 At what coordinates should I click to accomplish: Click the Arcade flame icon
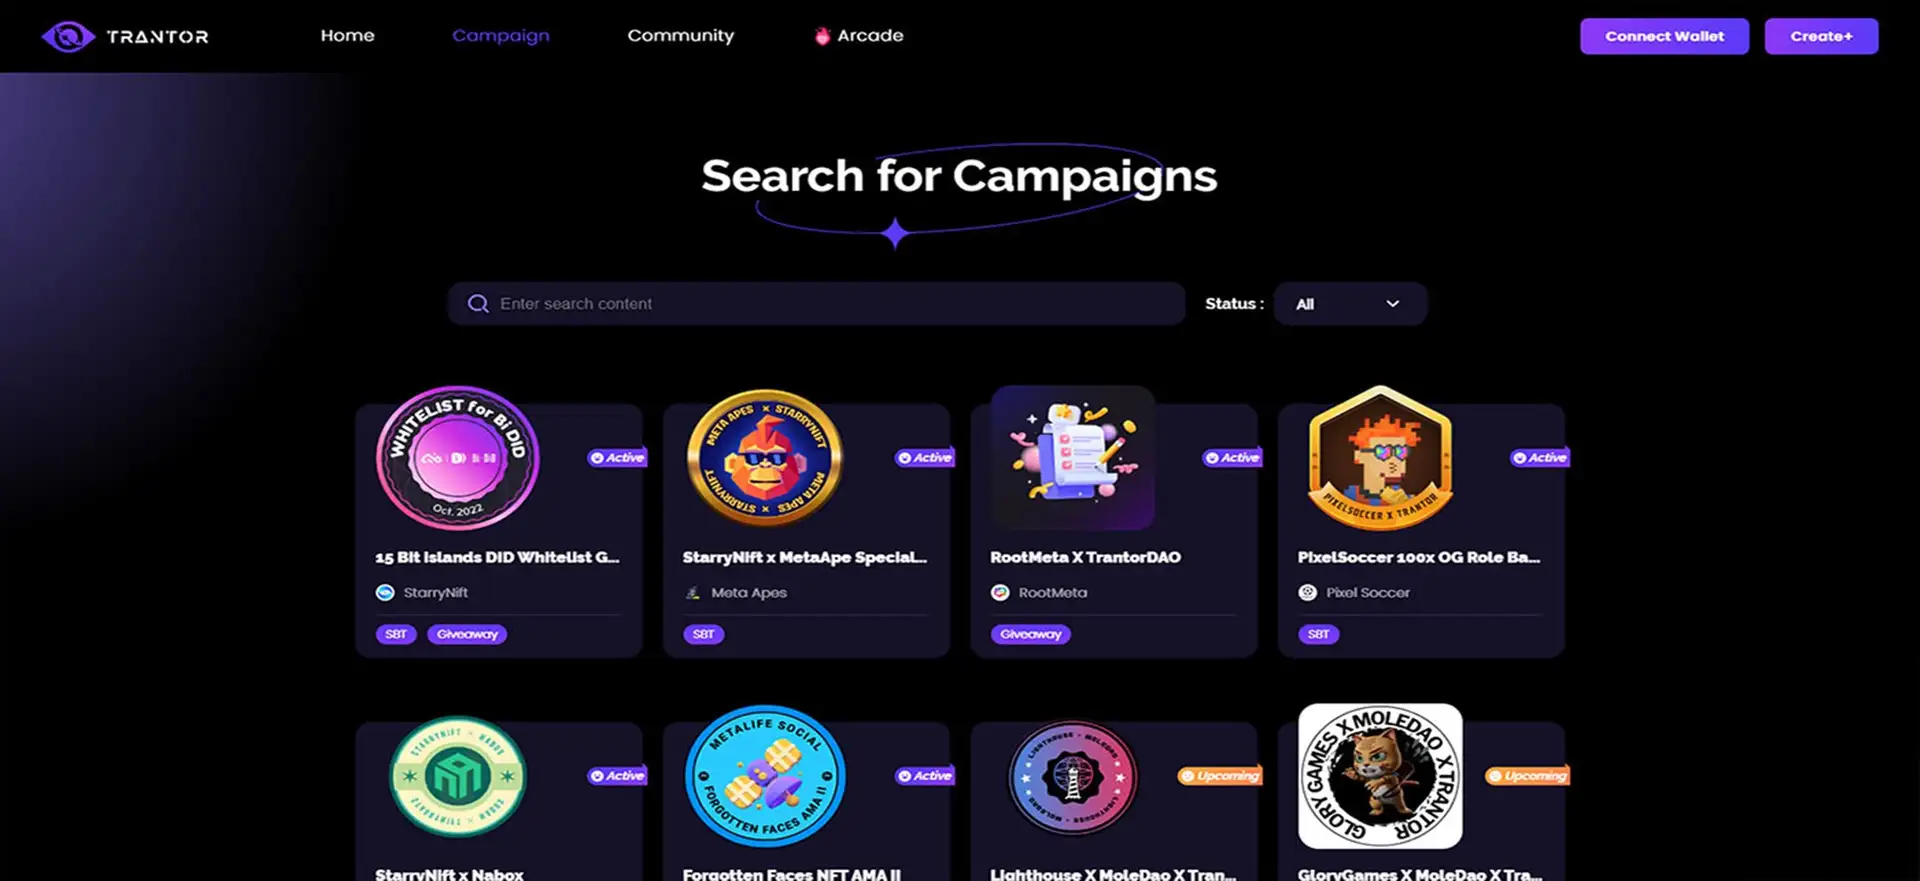822,36
